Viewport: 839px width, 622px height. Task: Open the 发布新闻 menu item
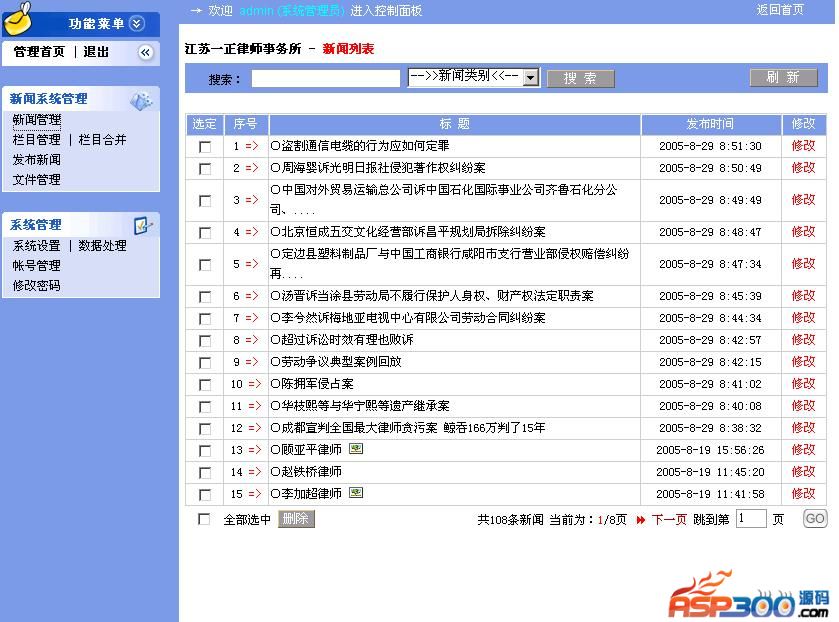[x=37, y=160]
